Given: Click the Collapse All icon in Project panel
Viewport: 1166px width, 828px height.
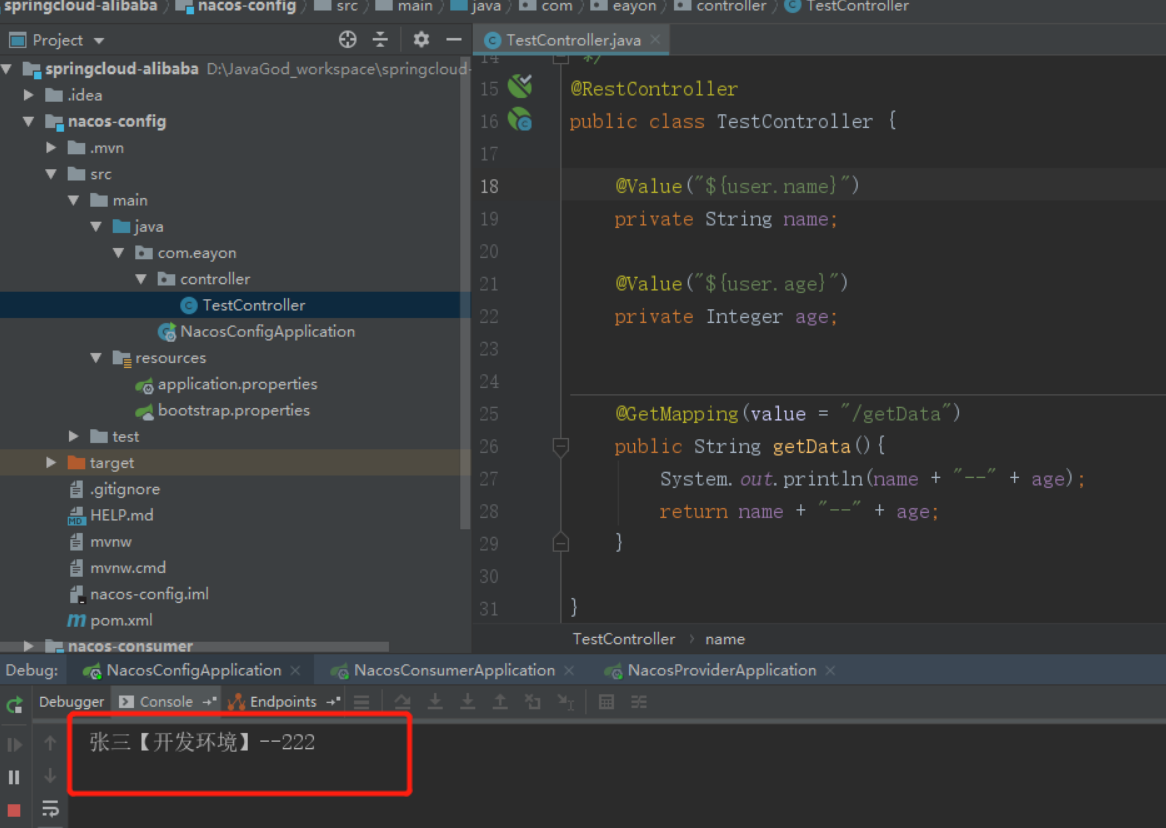Looking at the screenshot, I should pyautogui.click(x=381, y=39).
